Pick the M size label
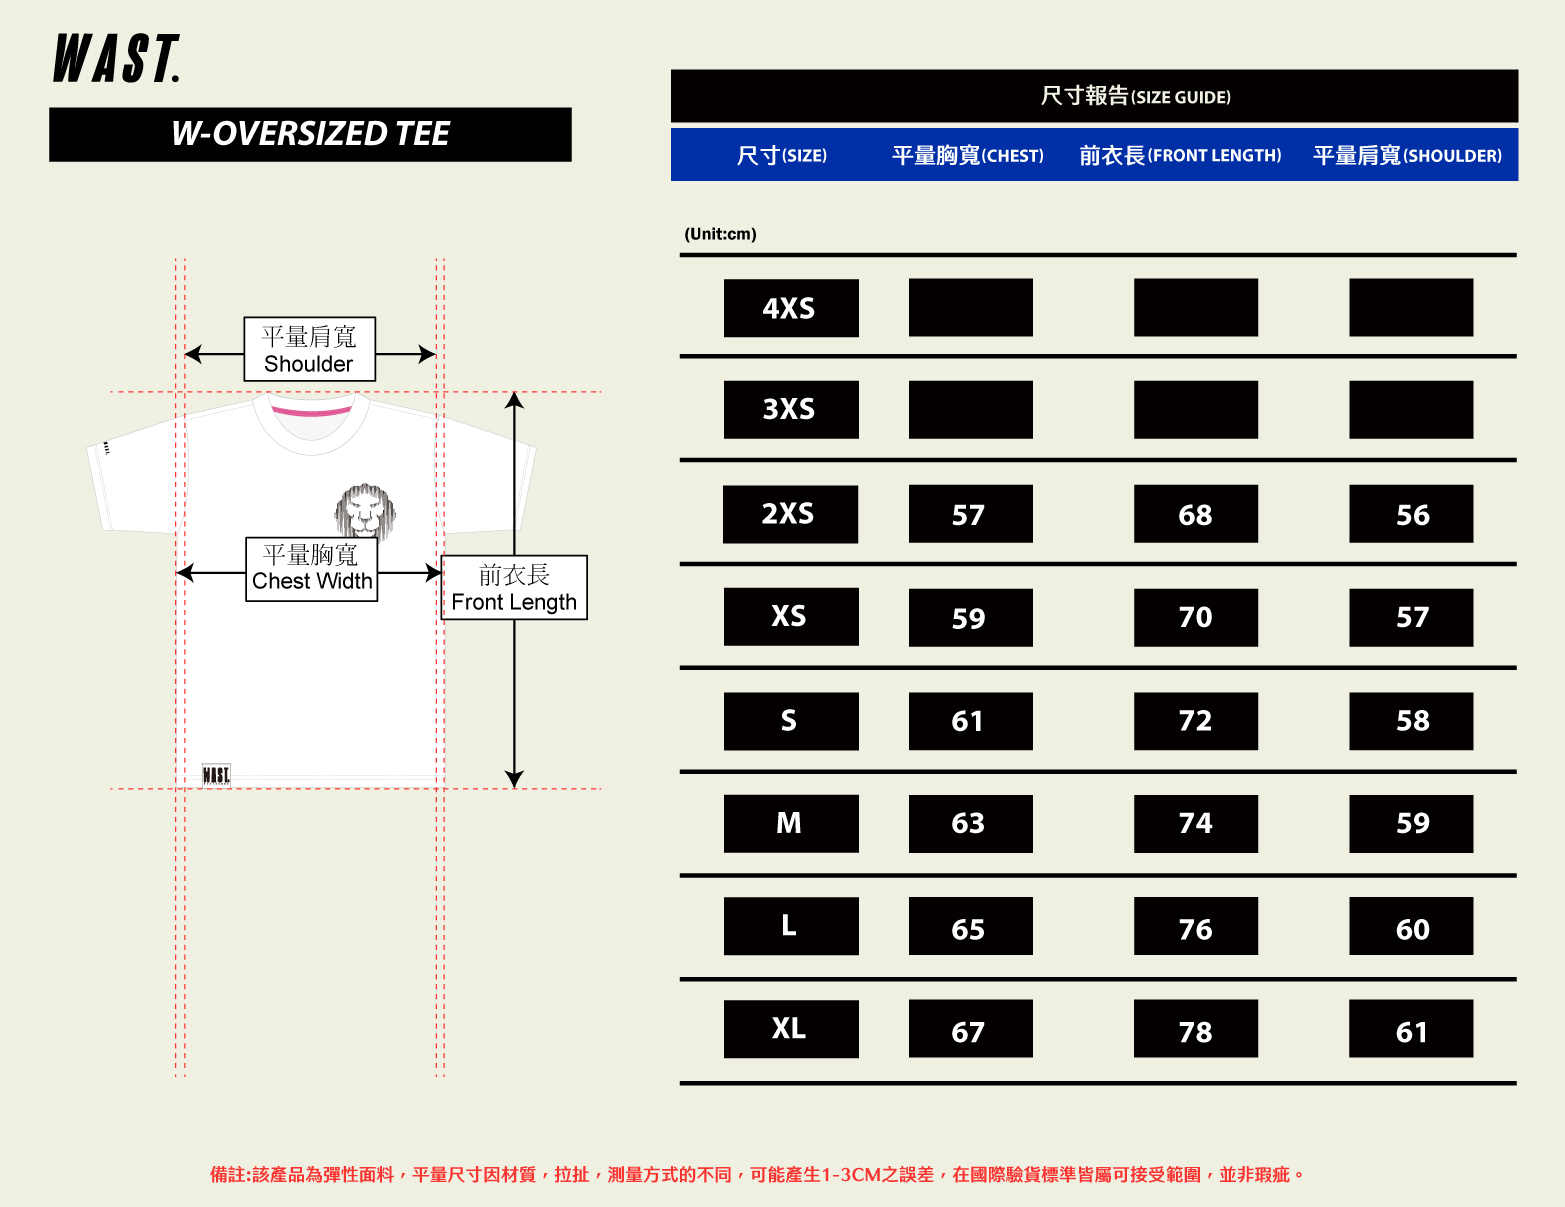Image resolution: width=1565 pixels, height=1207 pixels. coord(790,823)
